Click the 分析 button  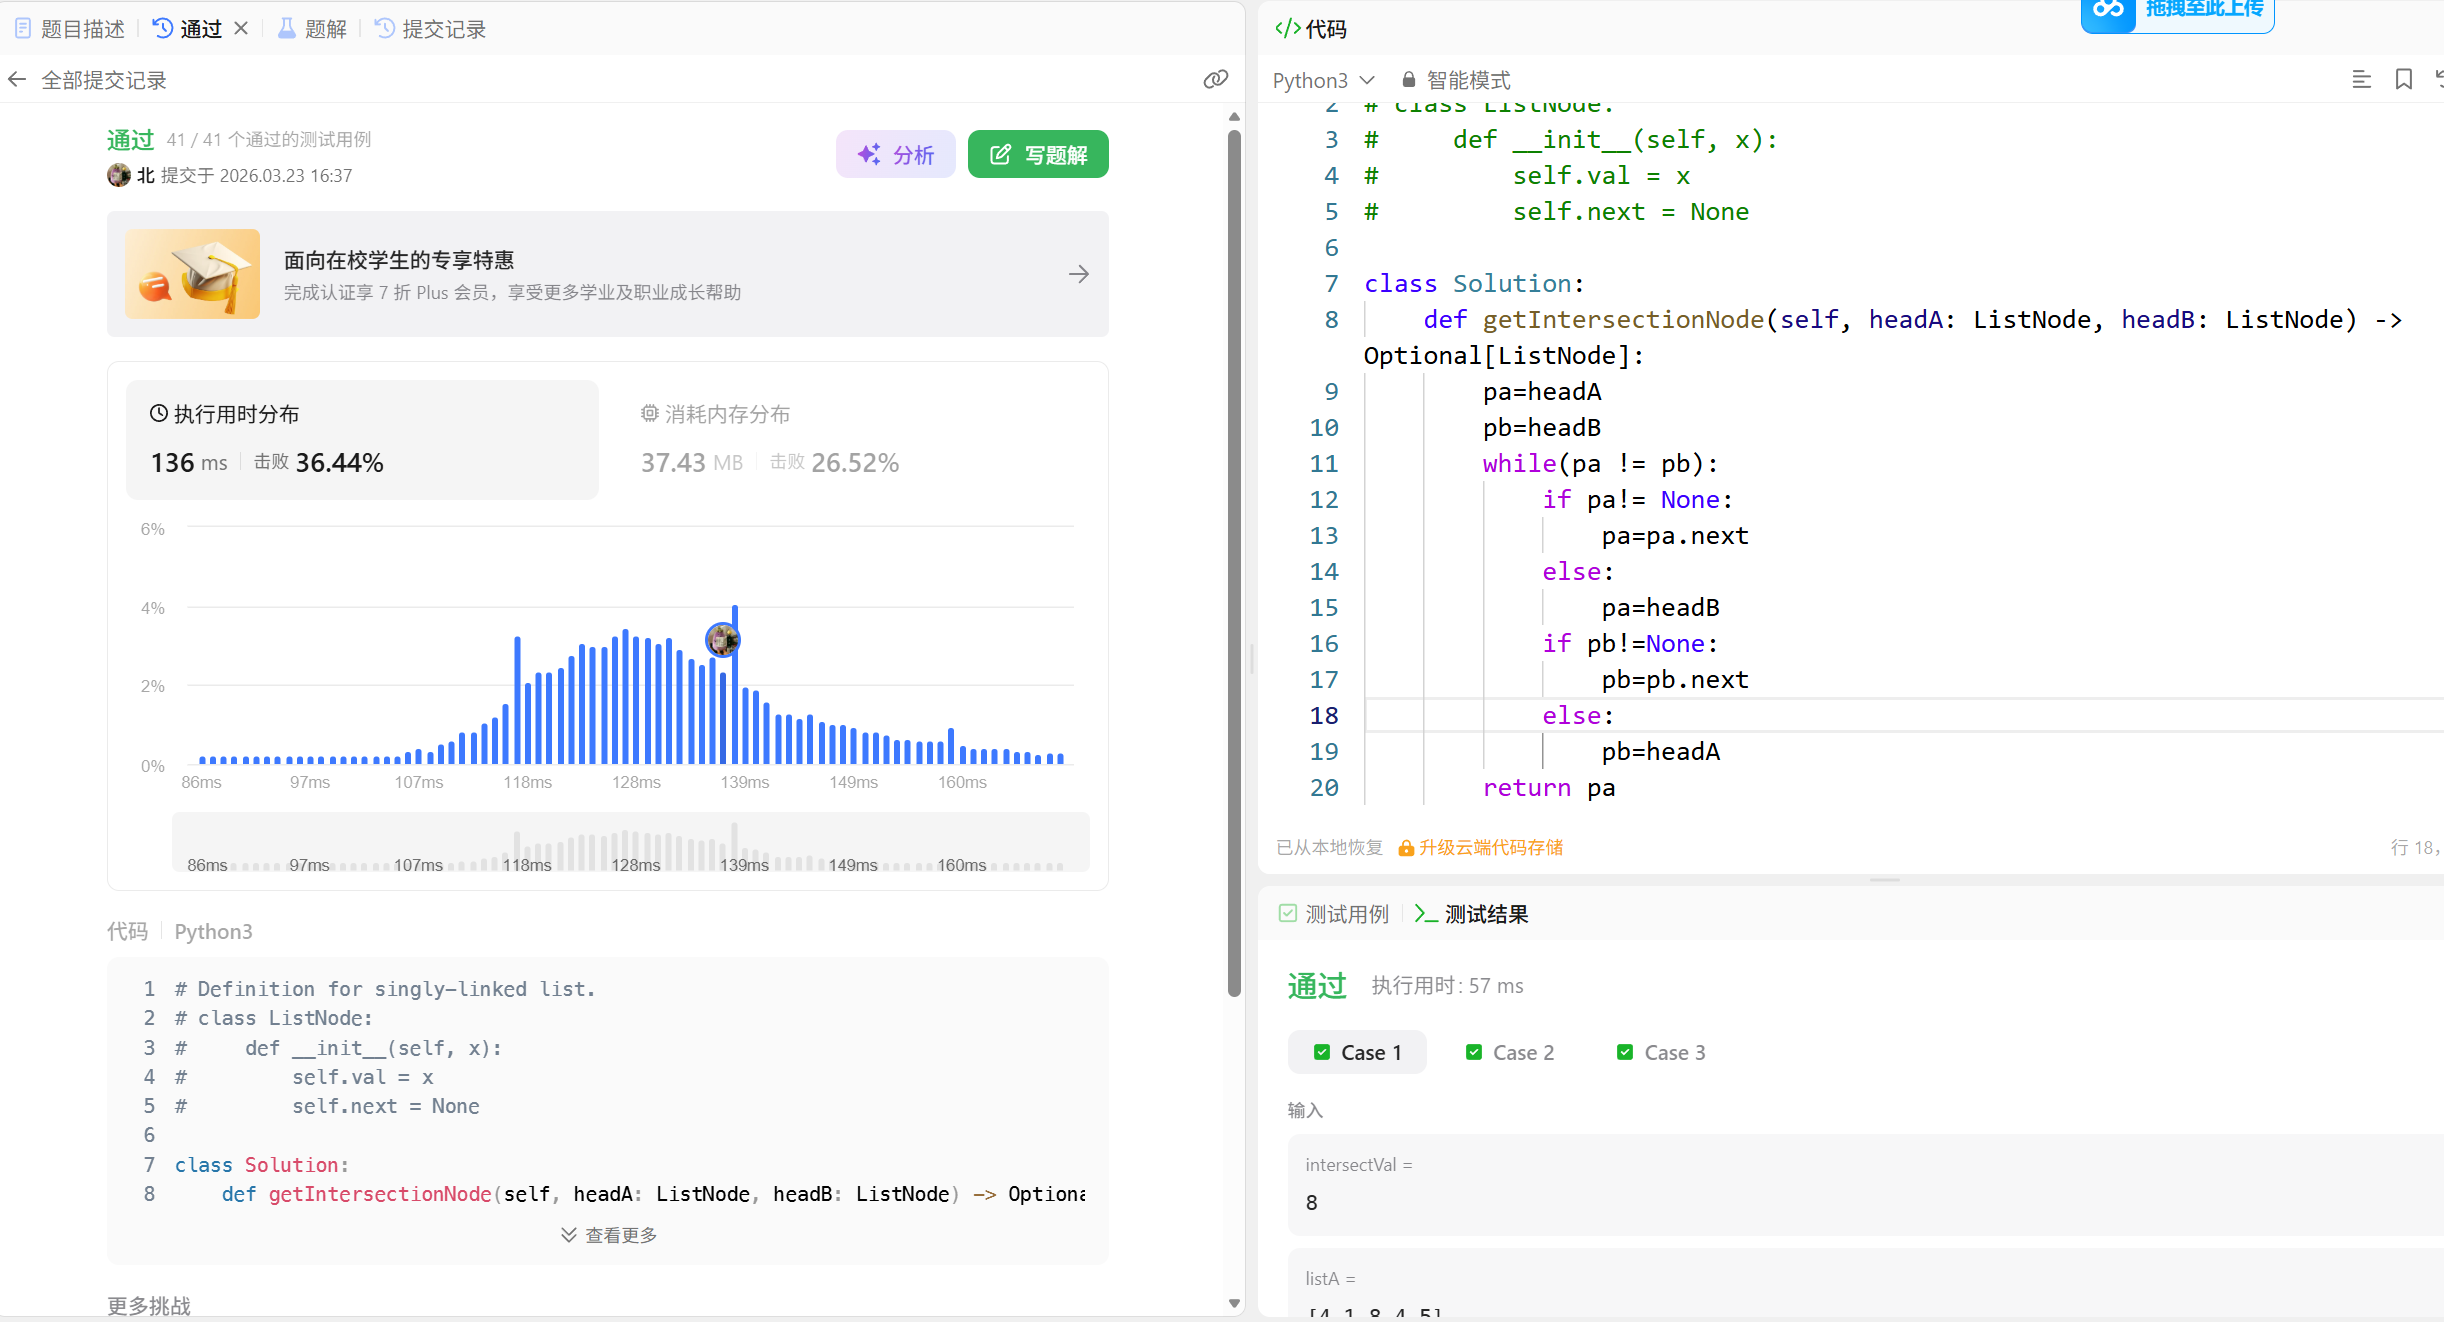click(896, 155)
